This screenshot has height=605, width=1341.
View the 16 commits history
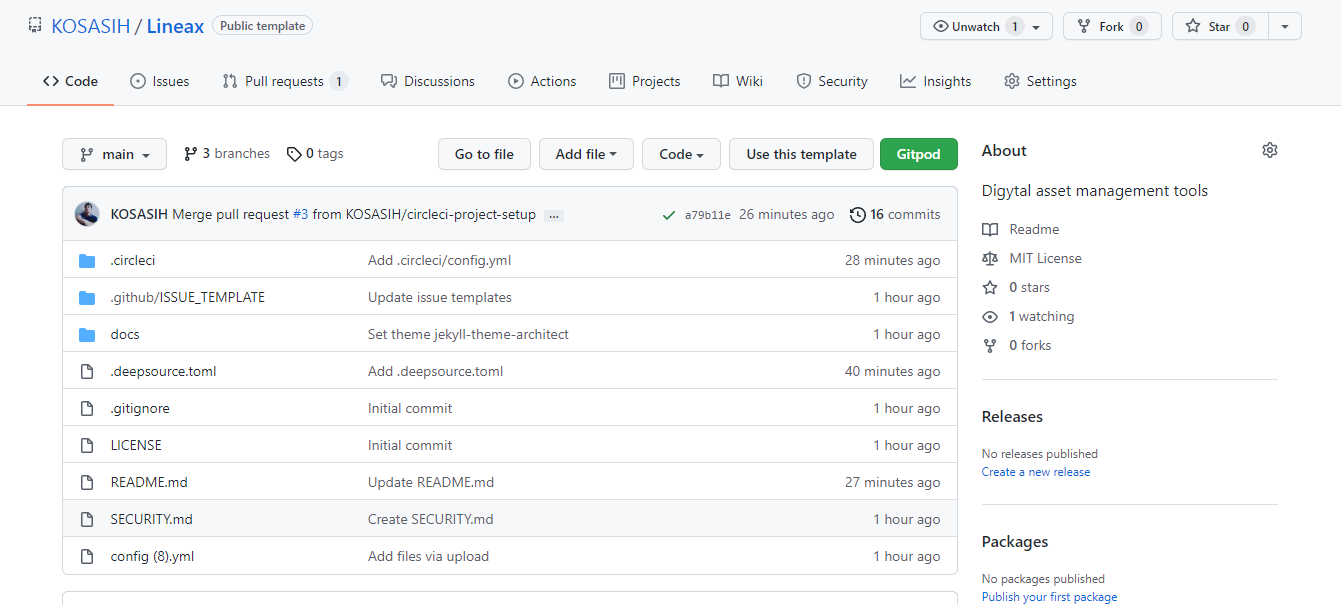895,214
